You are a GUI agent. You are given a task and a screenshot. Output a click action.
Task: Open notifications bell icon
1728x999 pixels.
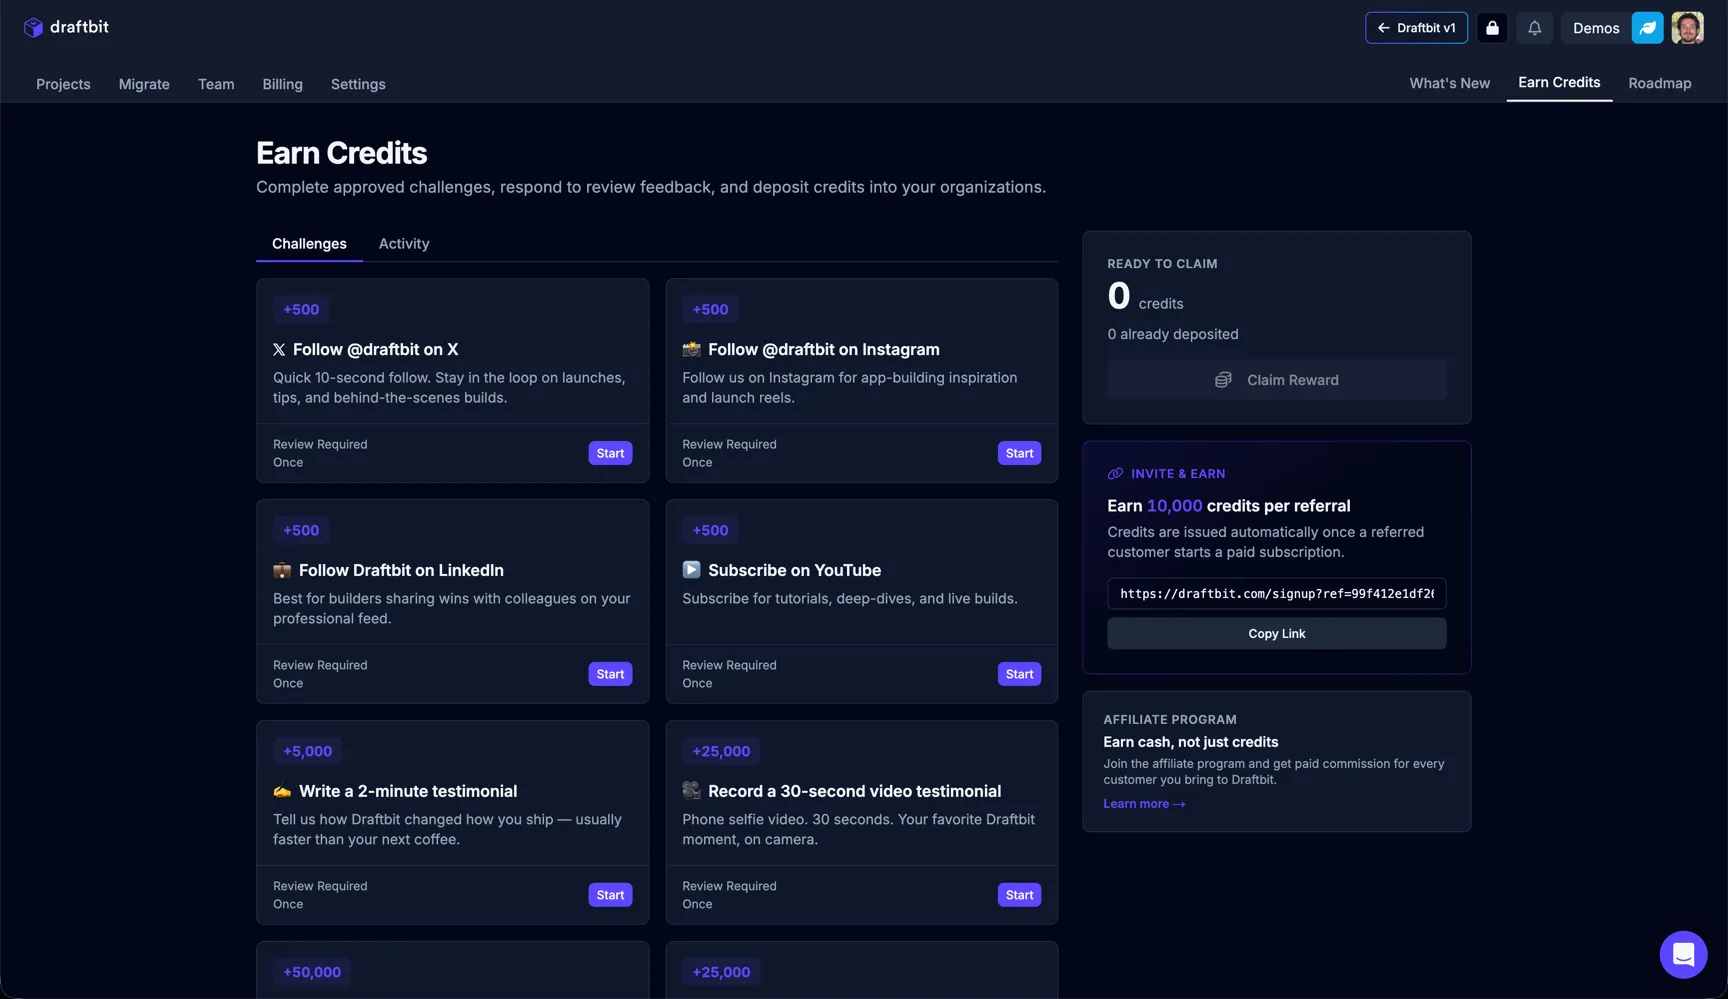click(x=1534, y=28)
